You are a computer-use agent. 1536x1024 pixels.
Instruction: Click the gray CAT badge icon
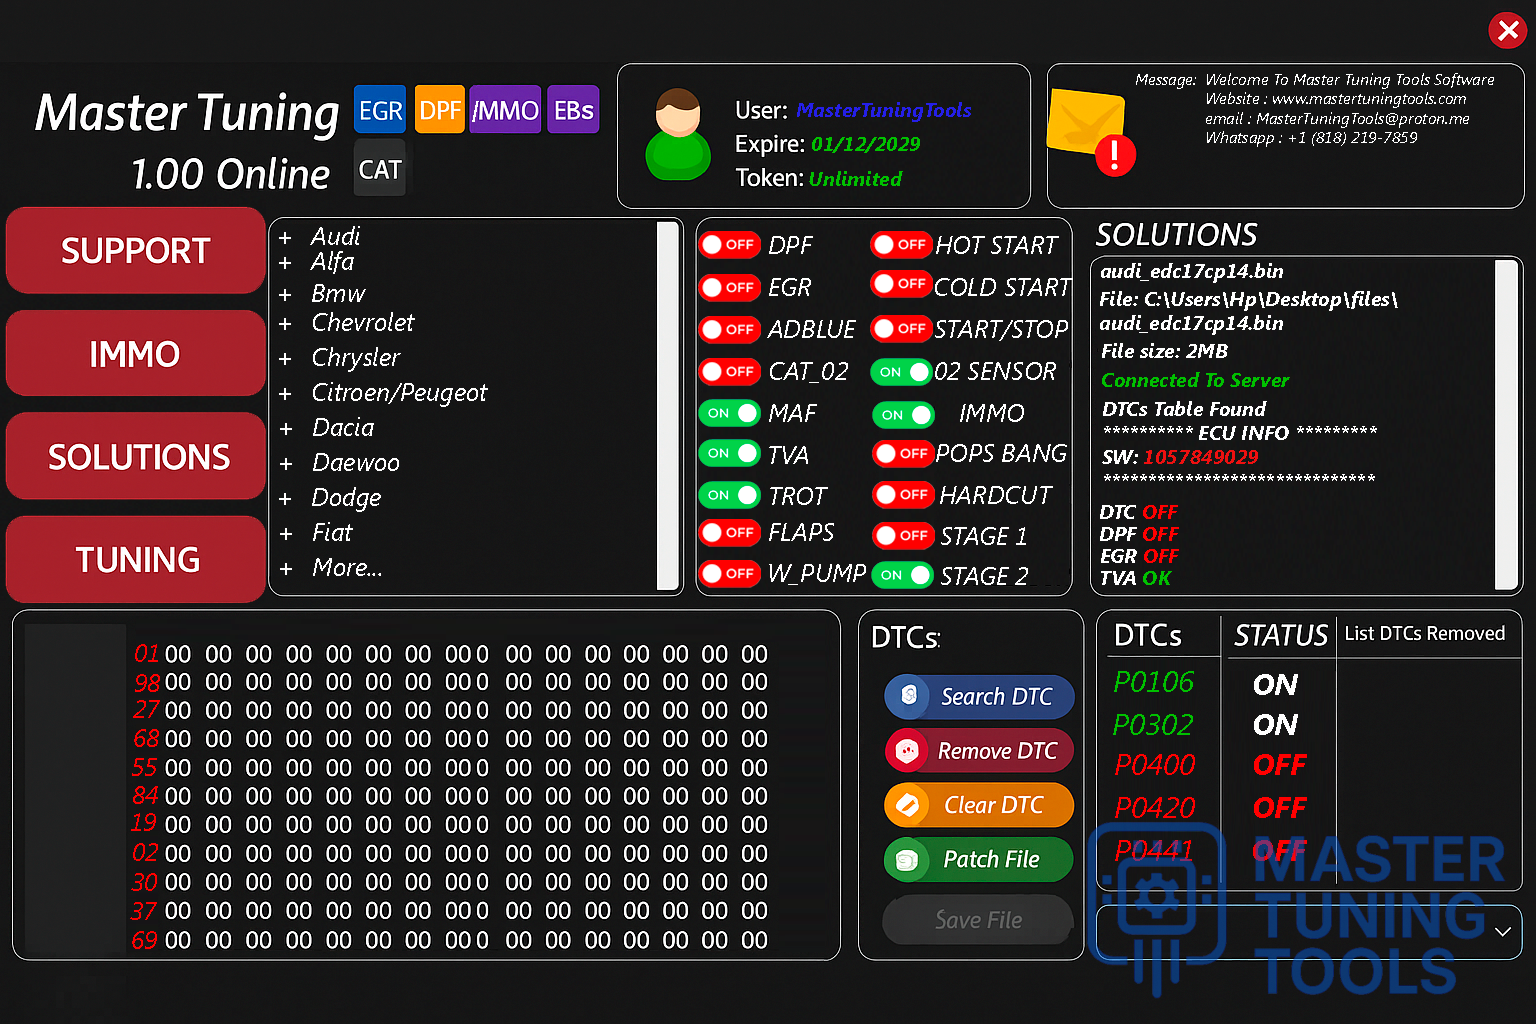pyautogui.click(x=380, y=169)
